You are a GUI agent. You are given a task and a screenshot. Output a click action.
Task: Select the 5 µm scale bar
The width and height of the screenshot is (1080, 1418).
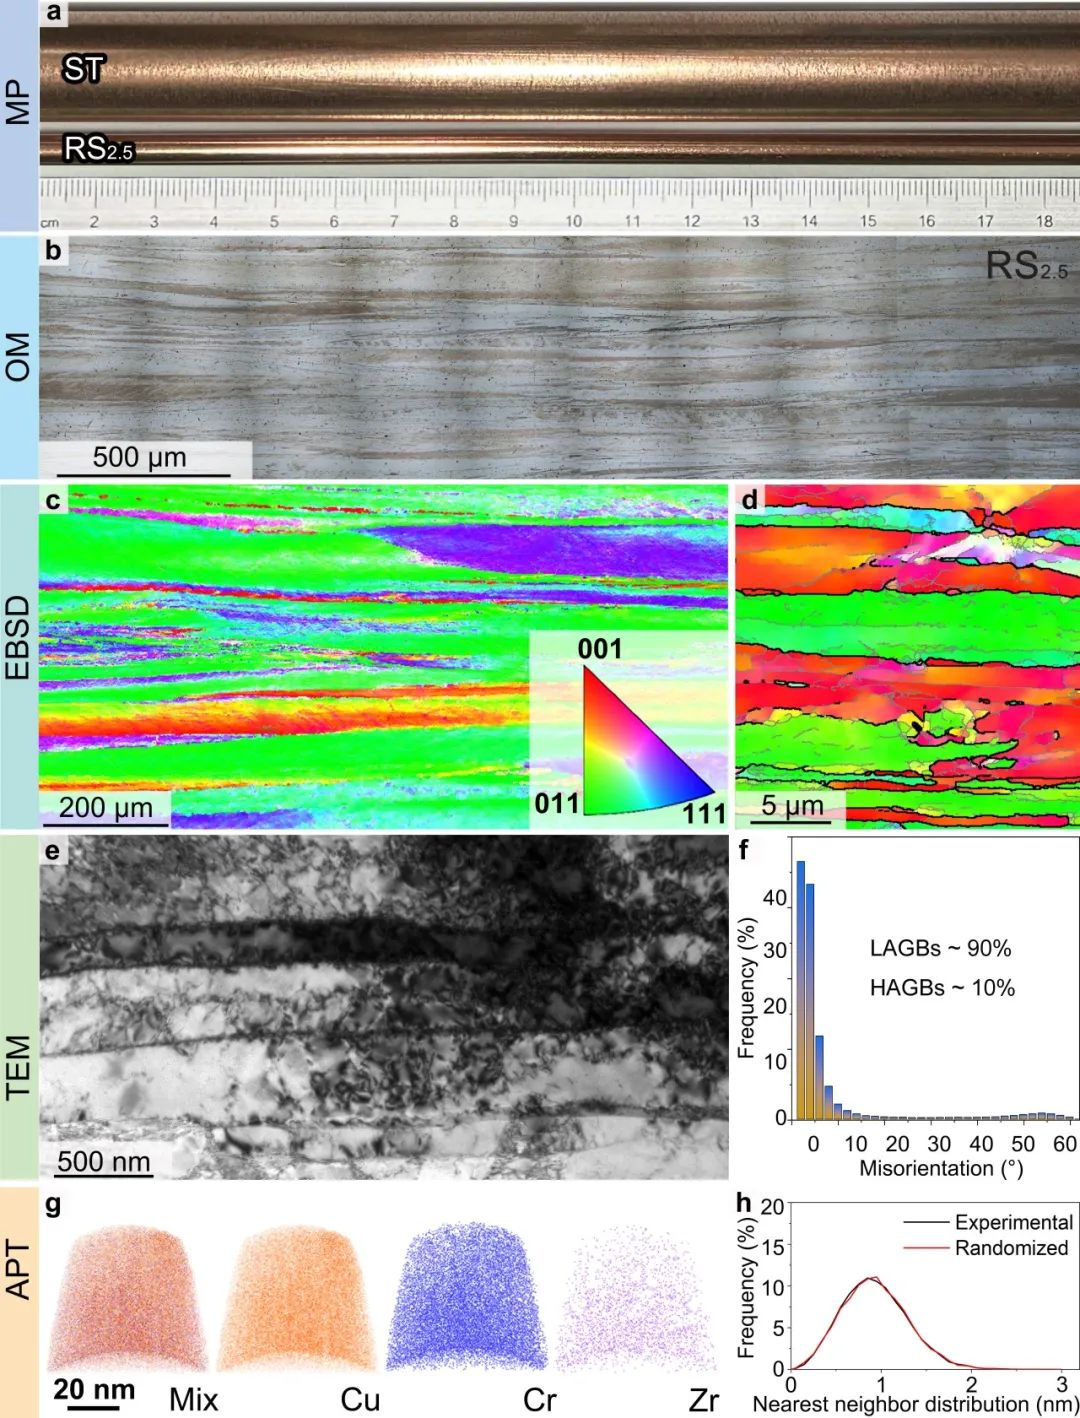791,807
